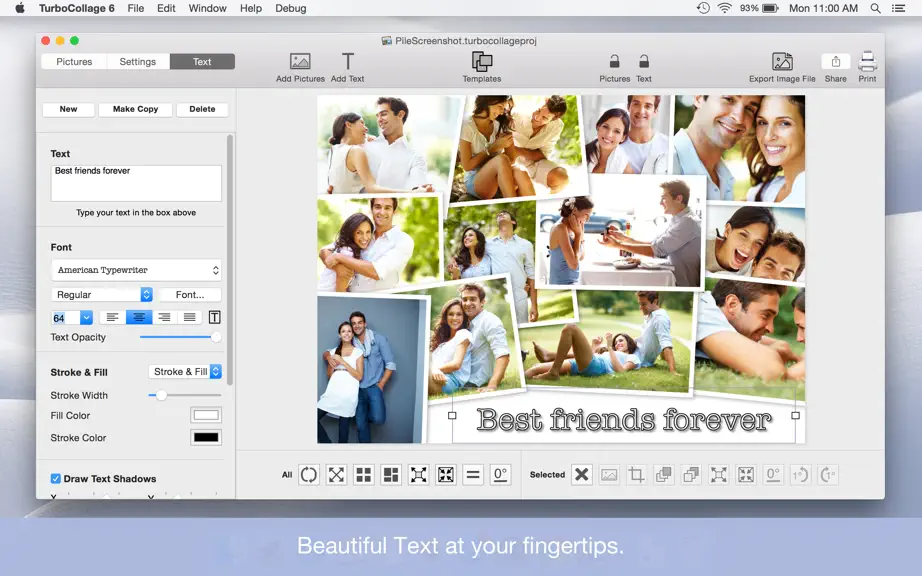Screen dimensions: 922x576
Task: Click the Make Copy button
Action: click(135, 109)
